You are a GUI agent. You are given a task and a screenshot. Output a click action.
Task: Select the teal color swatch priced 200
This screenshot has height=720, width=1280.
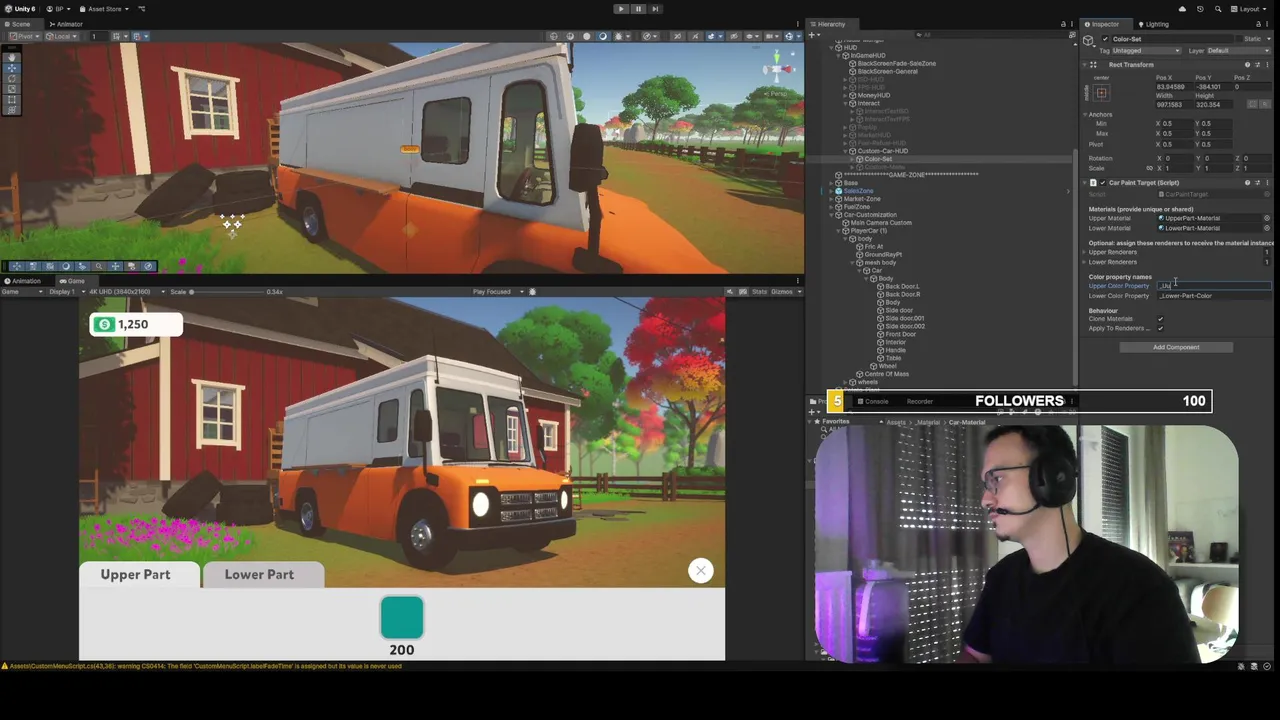[x=402, y=617]
